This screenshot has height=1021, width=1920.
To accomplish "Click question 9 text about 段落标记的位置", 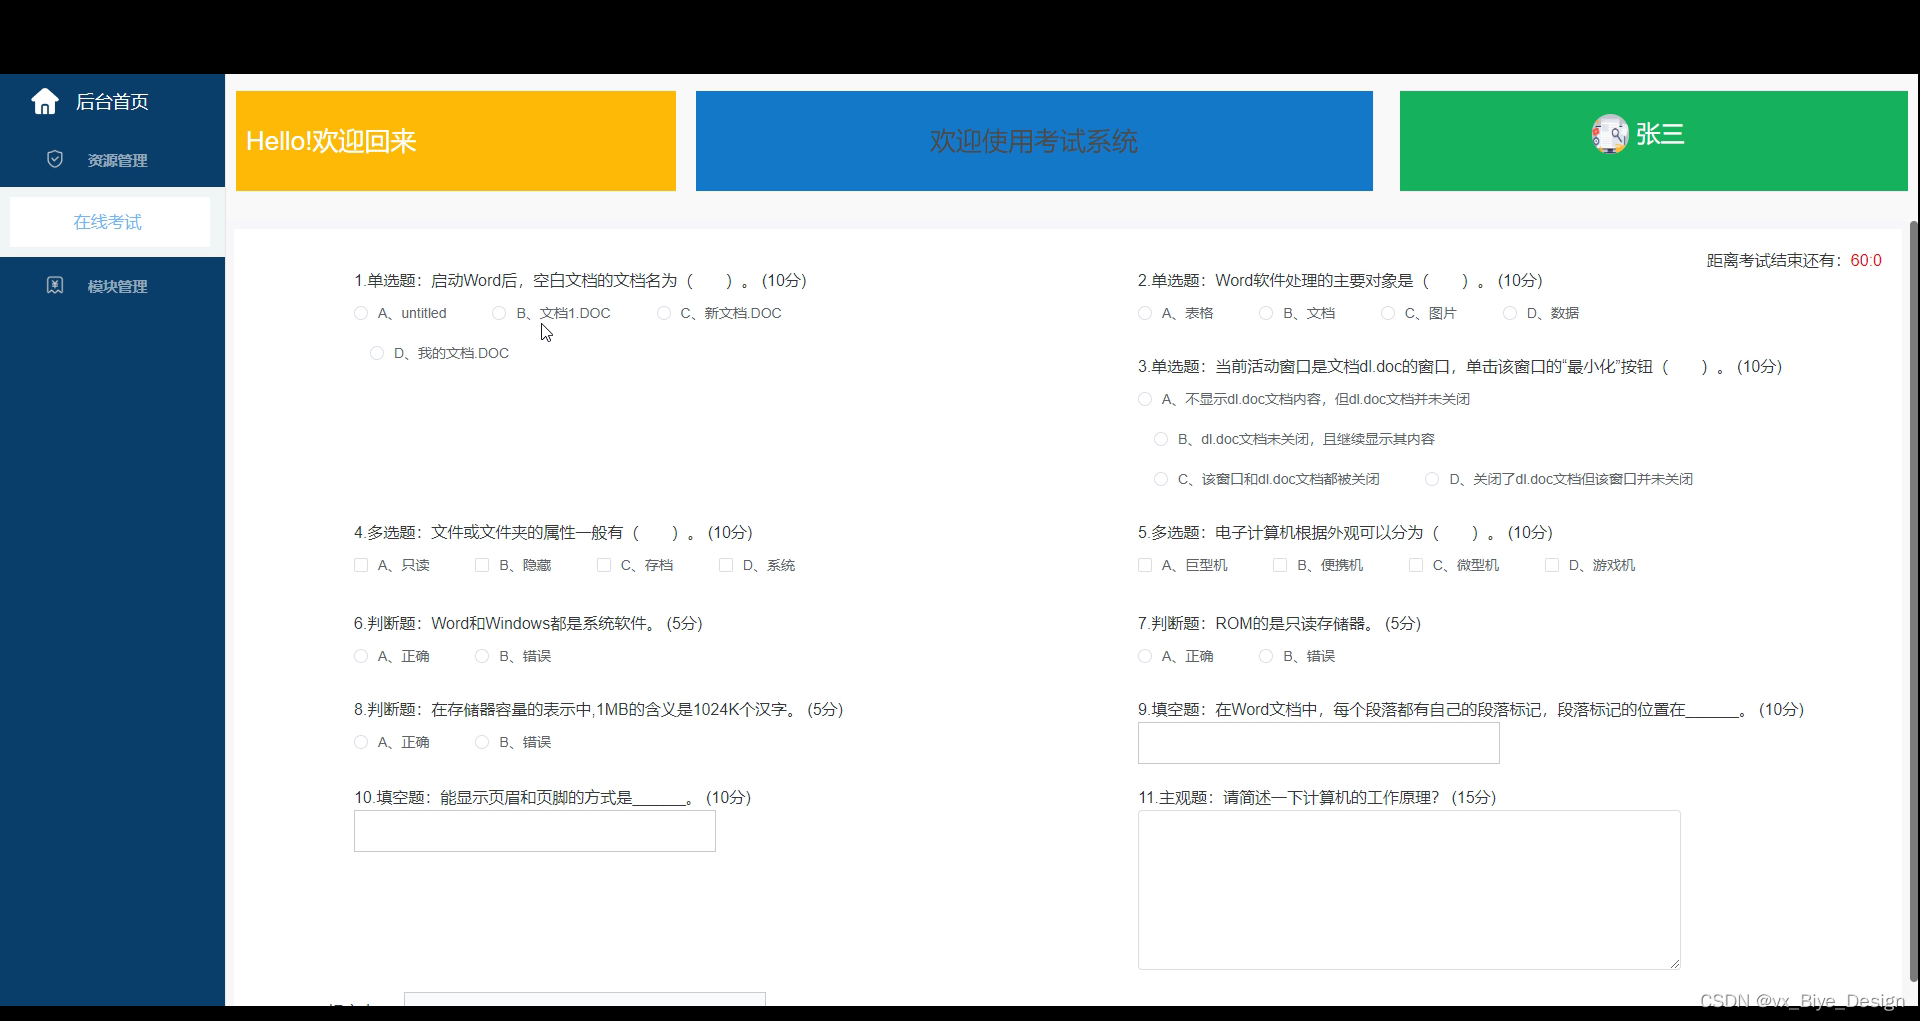I will 1470,710.
